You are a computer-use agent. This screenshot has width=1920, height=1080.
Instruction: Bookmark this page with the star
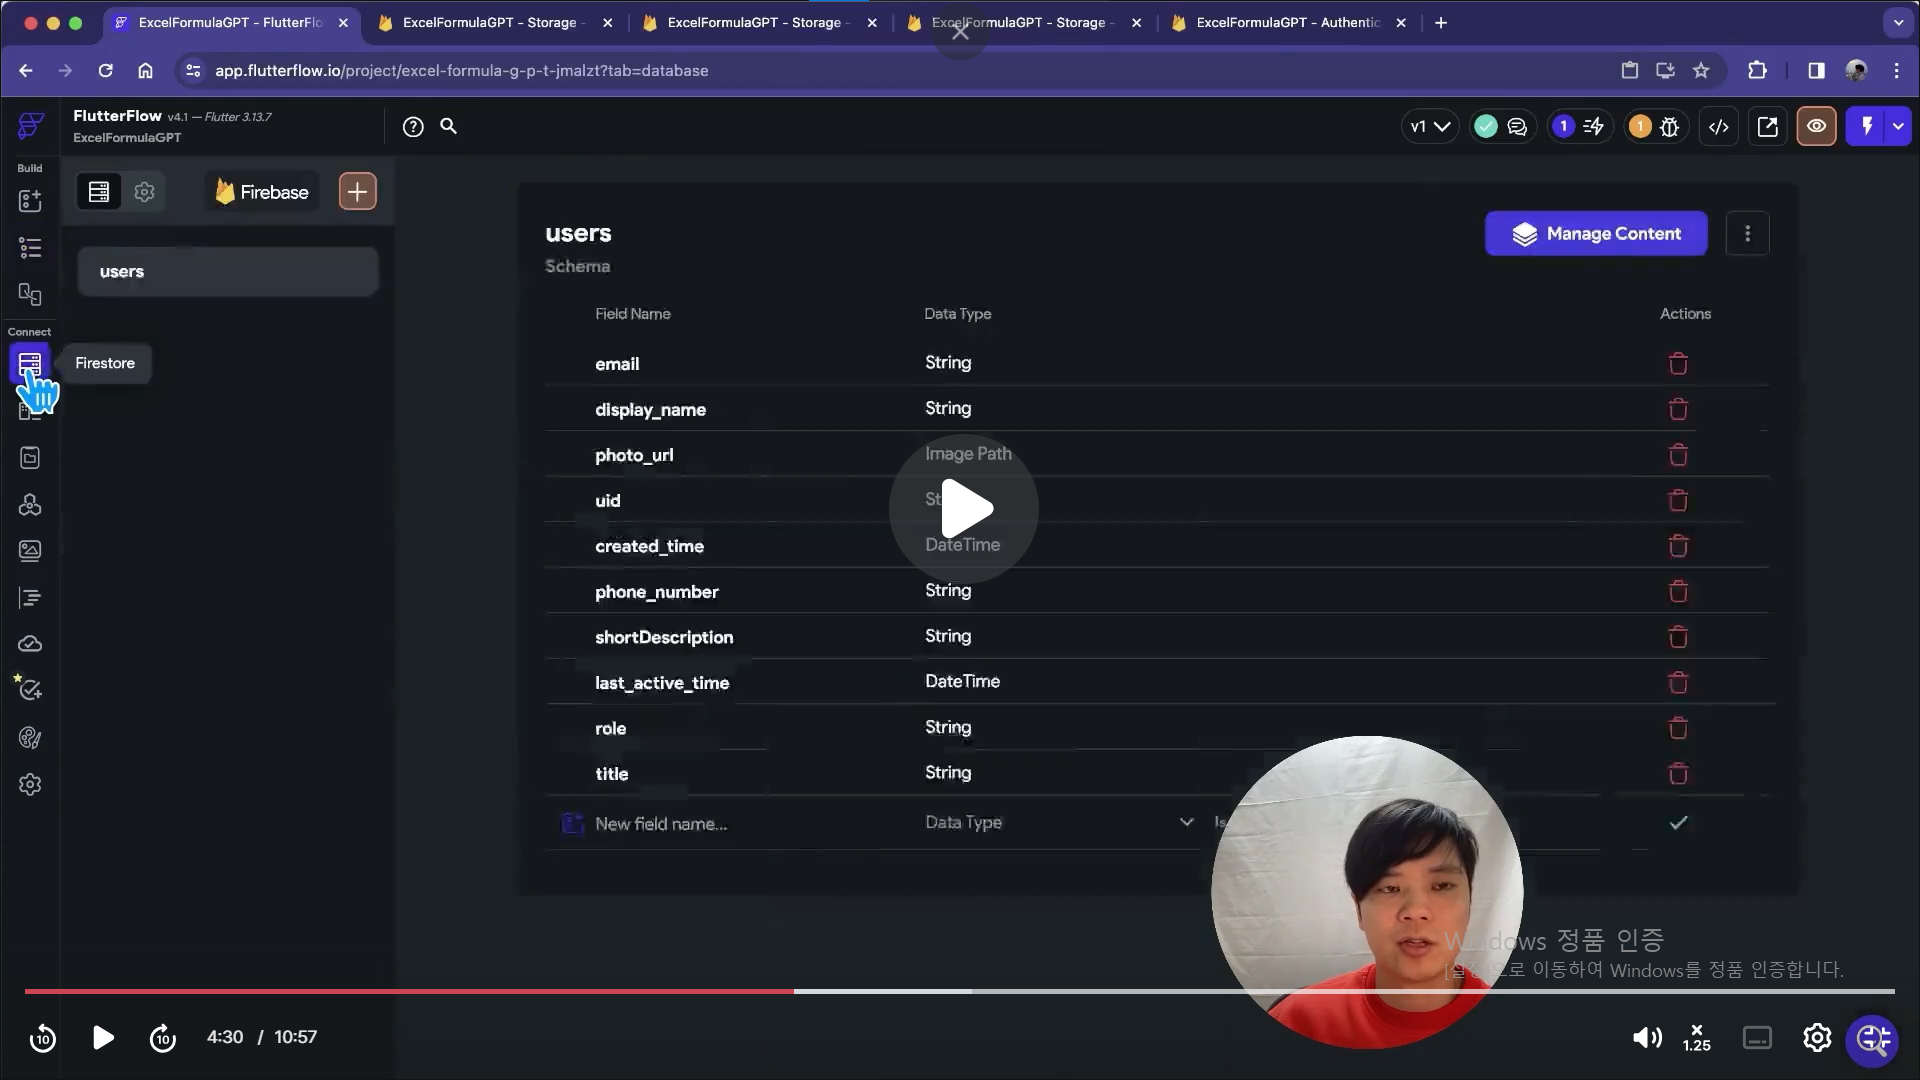[x=1701, y=71]
